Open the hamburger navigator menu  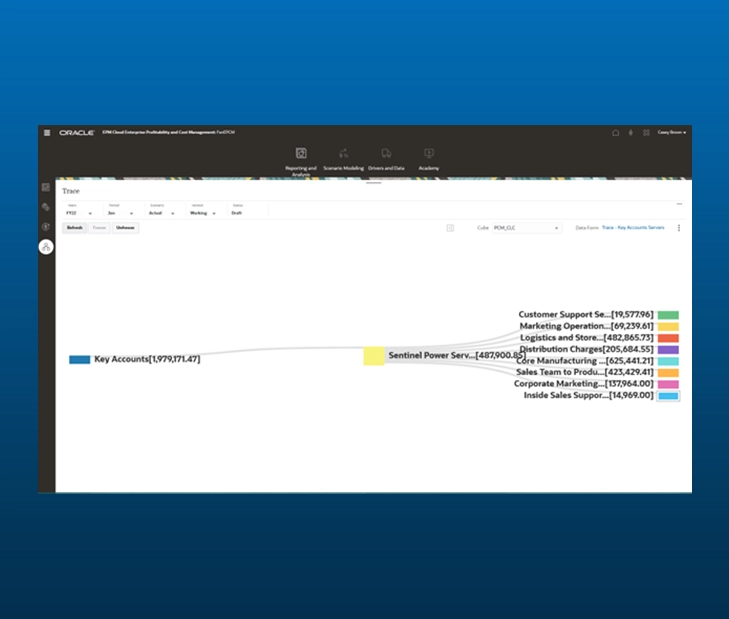click(x=46, y=132)
